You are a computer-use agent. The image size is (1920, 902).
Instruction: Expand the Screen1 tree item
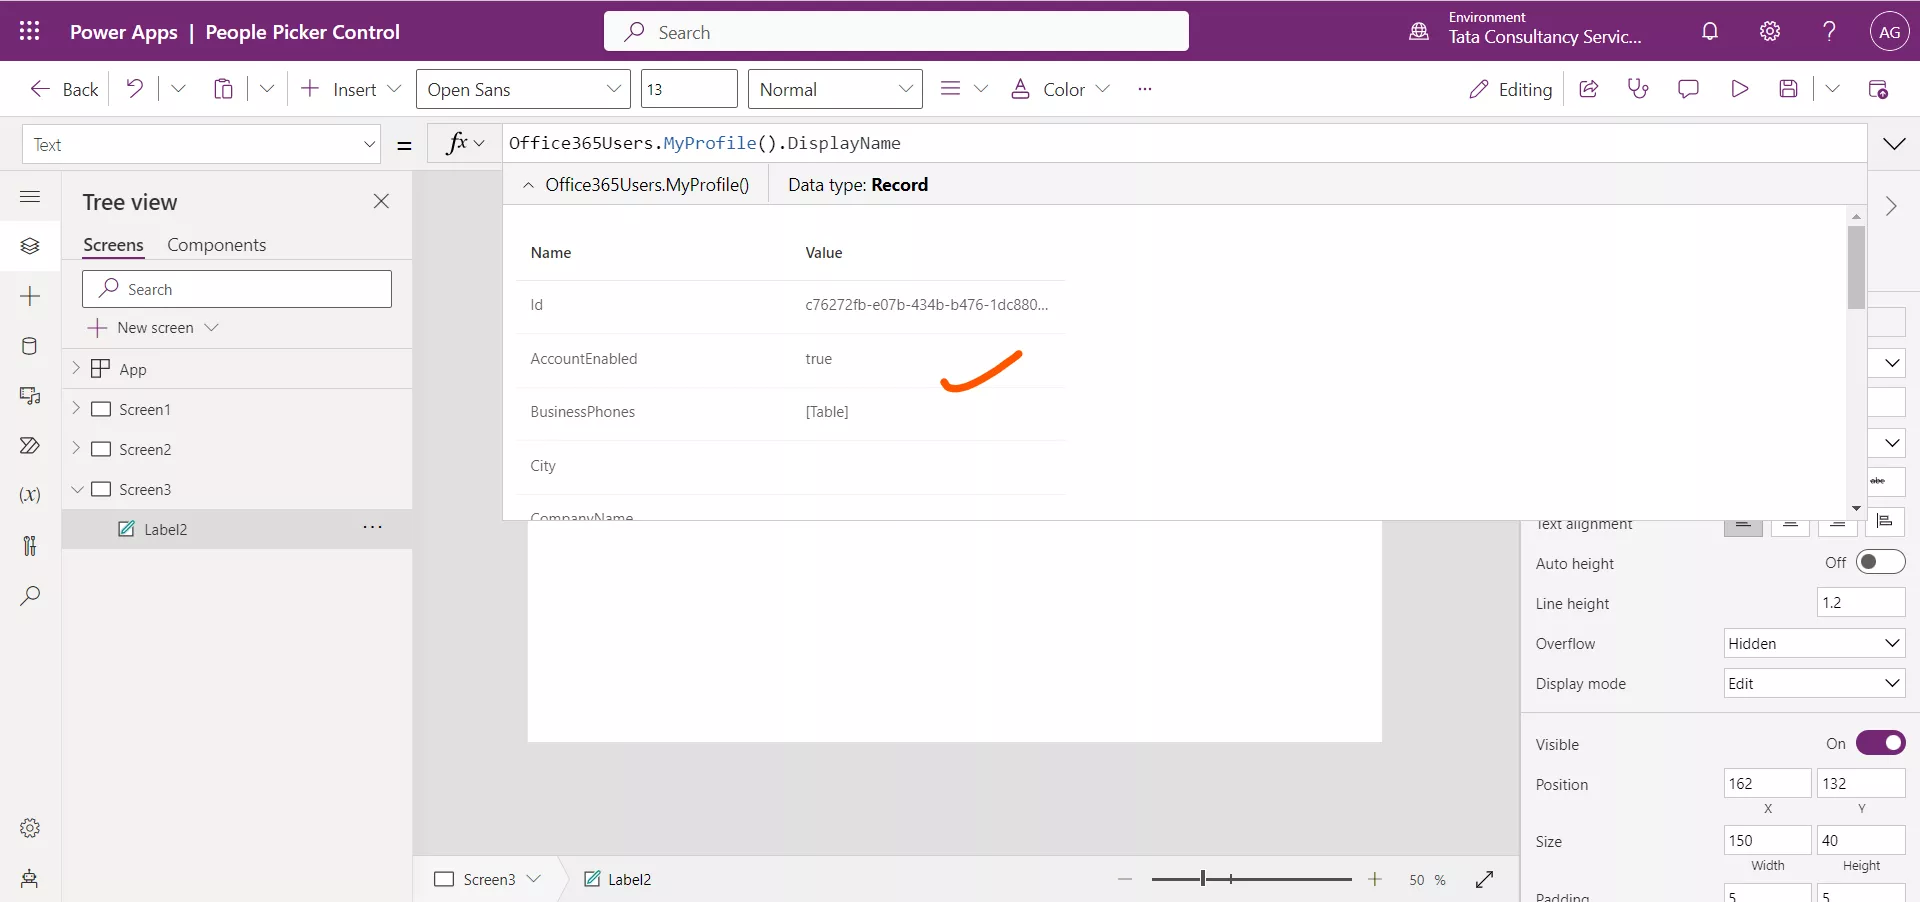tap(75, 409)
